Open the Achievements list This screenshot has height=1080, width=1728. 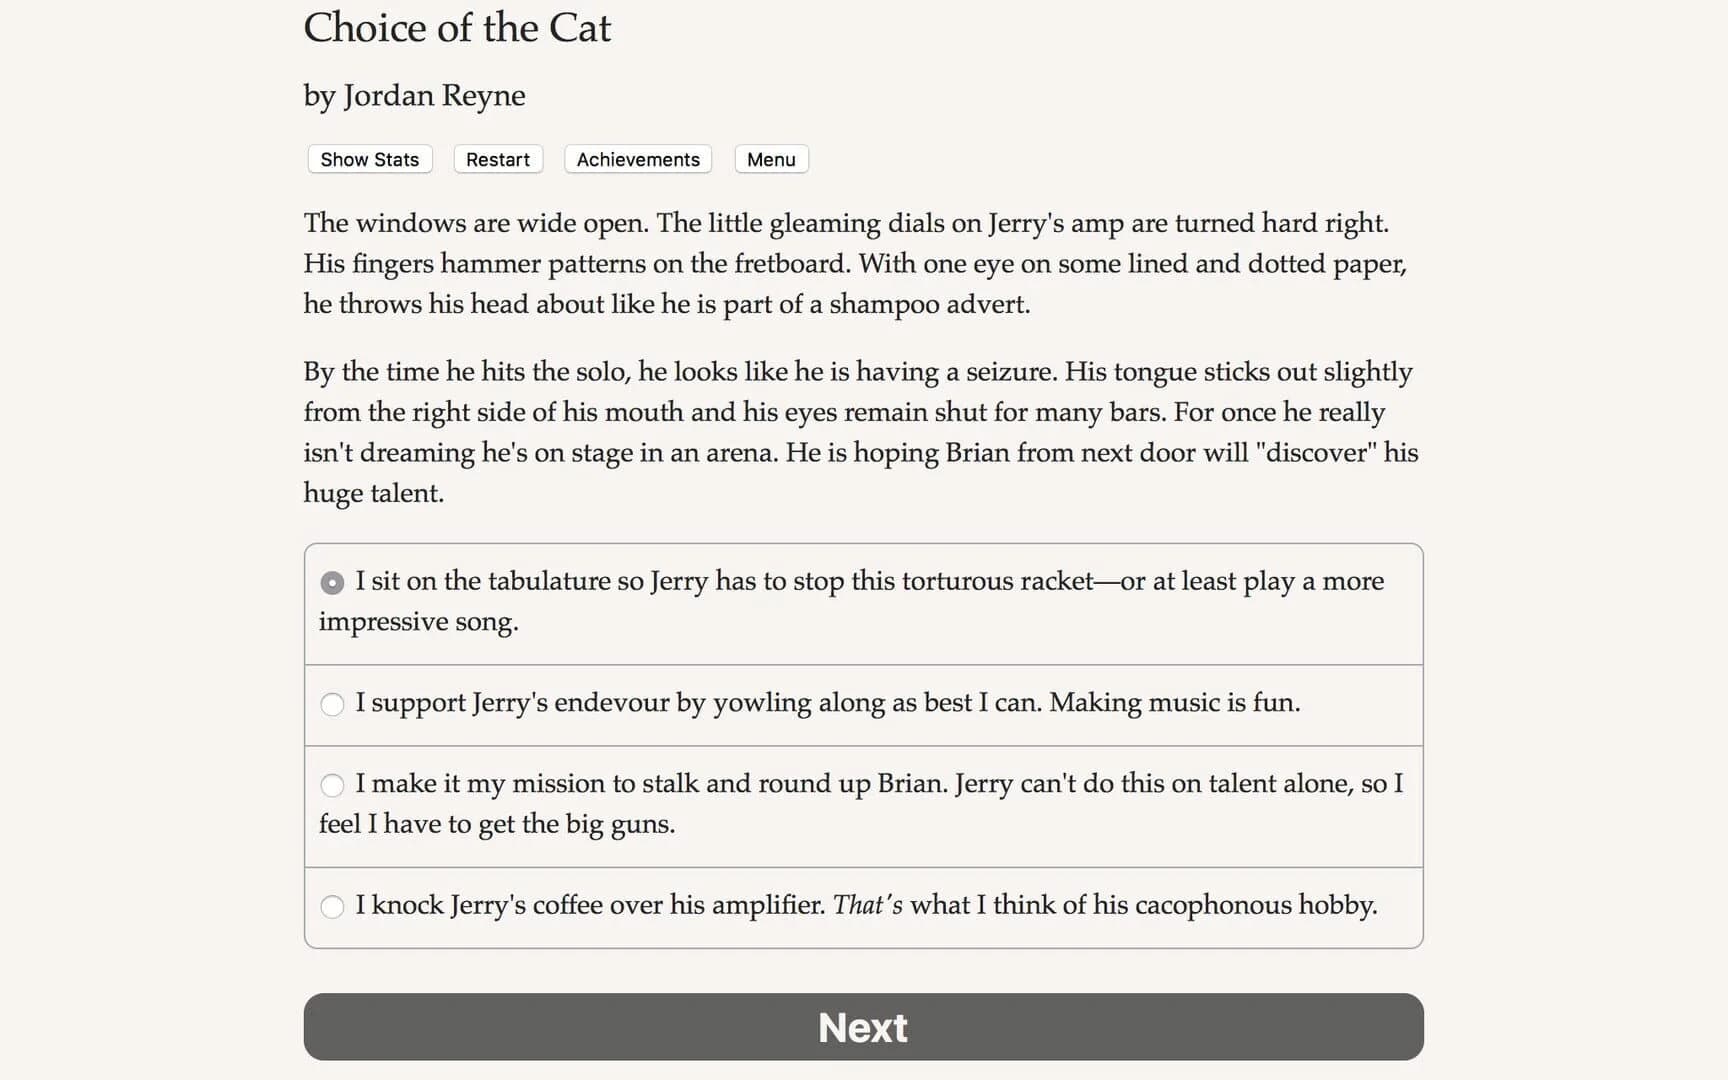[637, 159]
